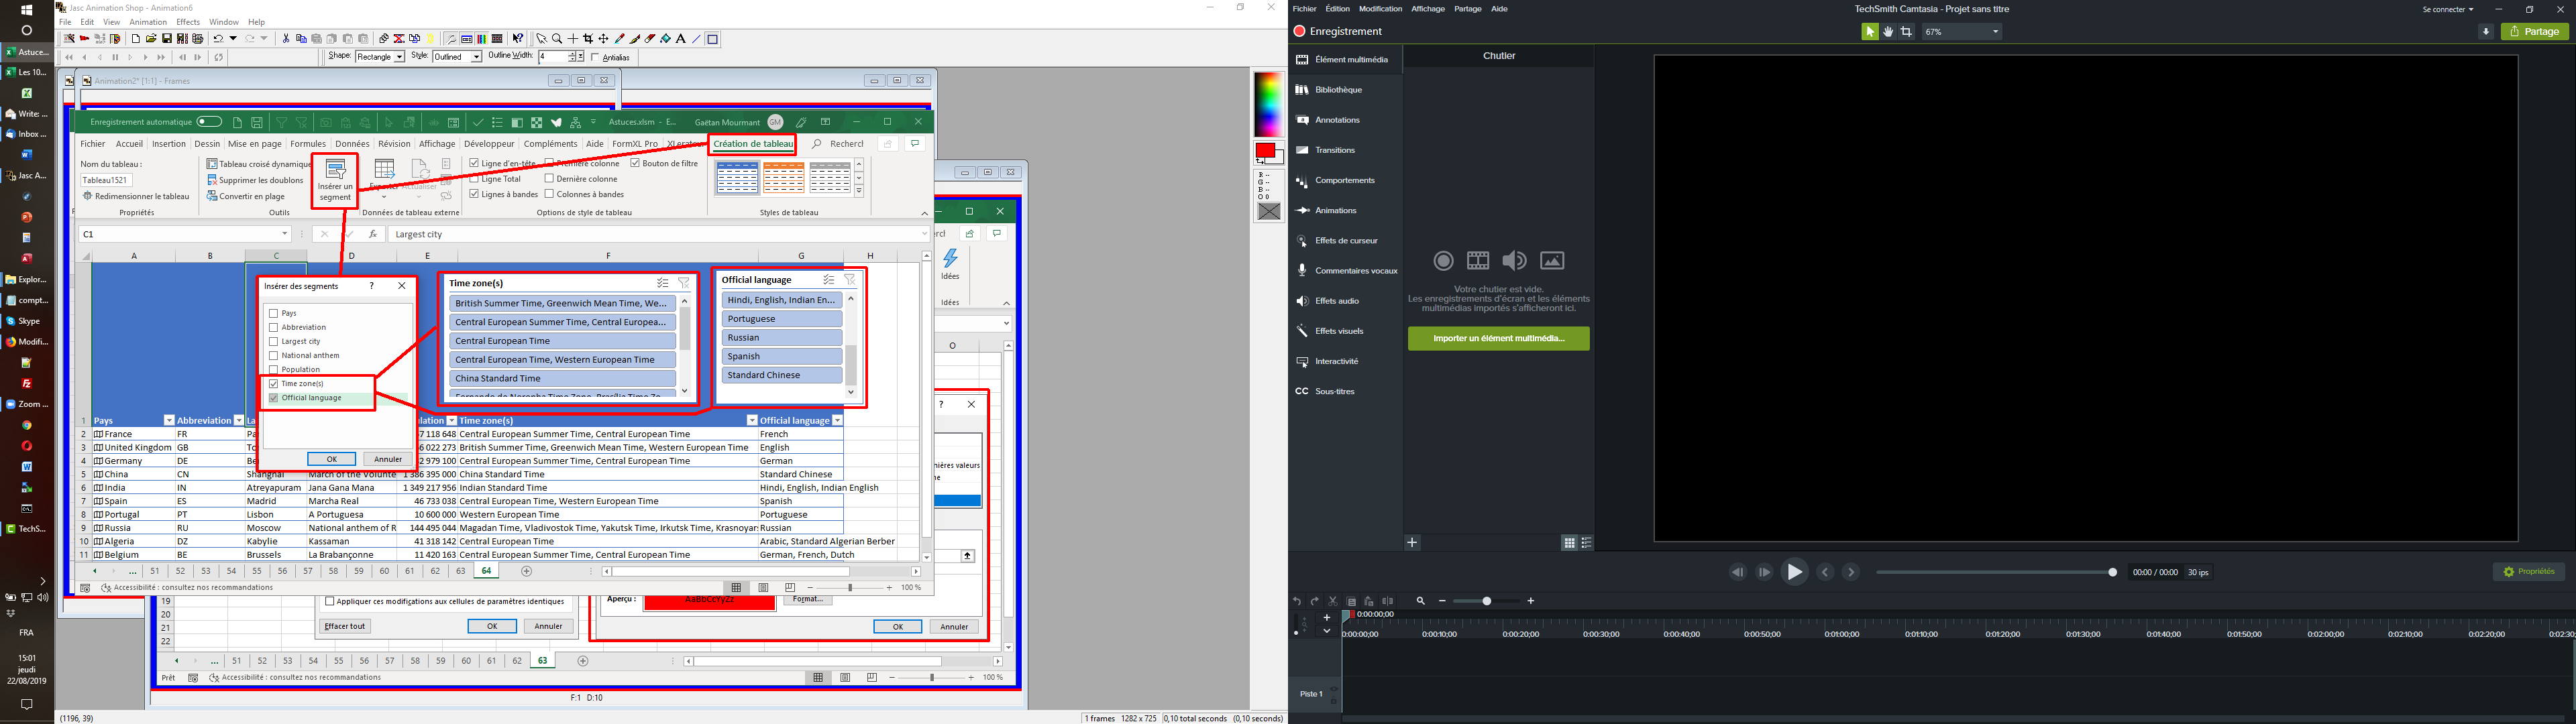The image size is (2576, 724).
Task: Open the Style Outlined dropdown
Action: click(476, 57)
